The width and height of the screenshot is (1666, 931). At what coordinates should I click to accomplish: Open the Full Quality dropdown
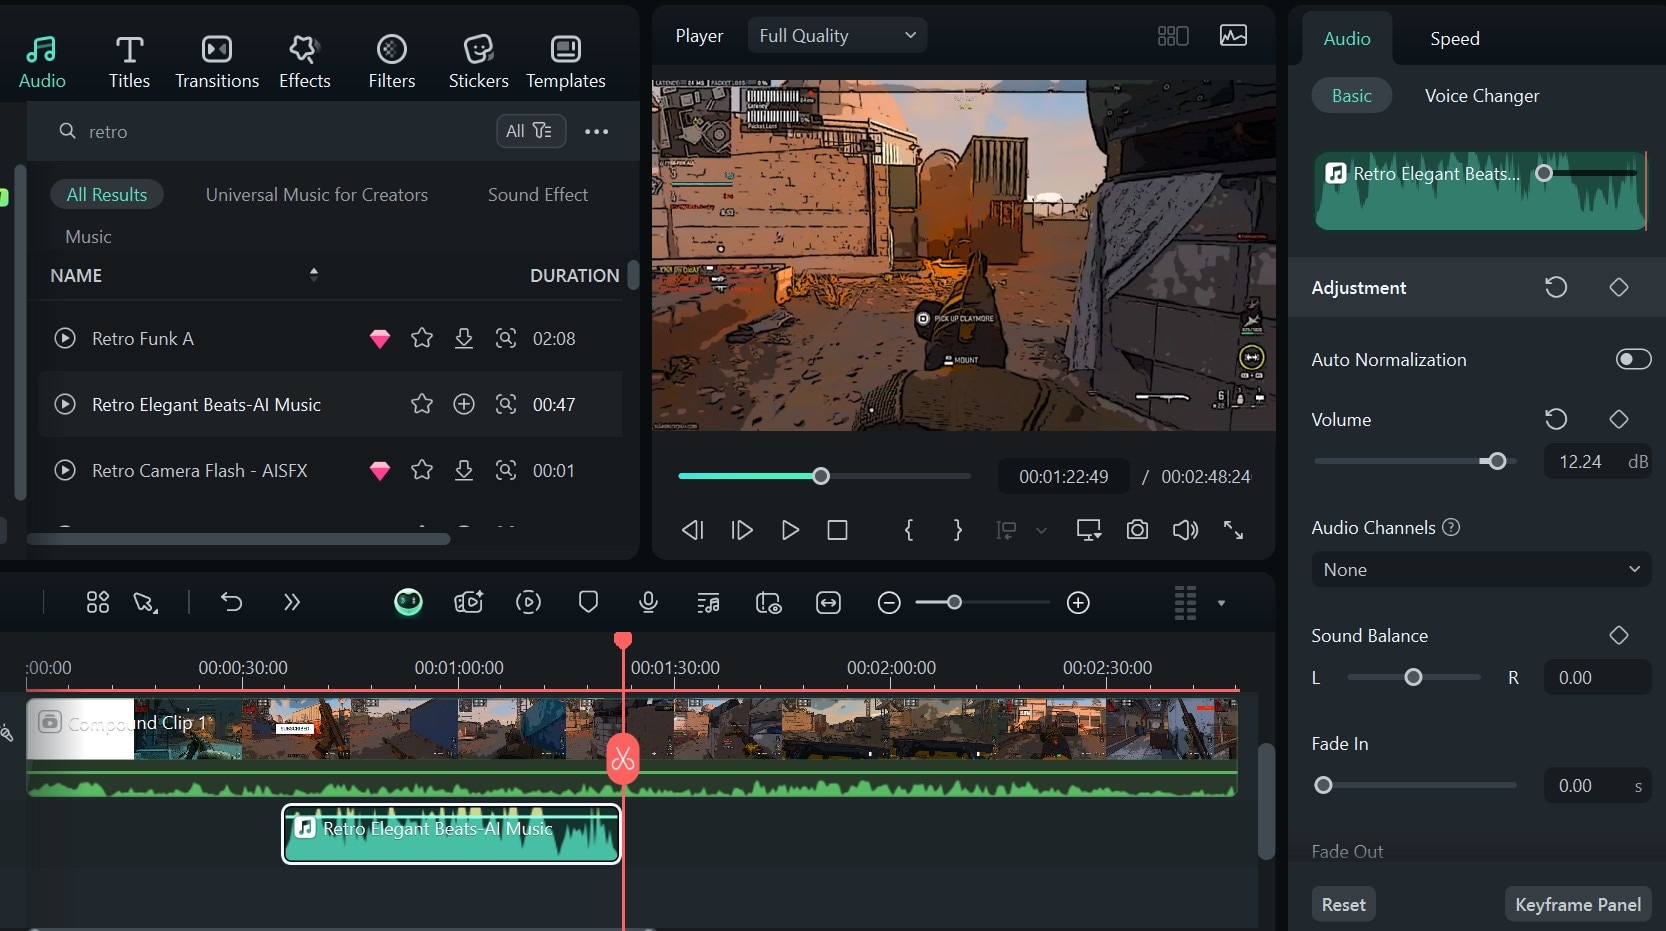[837, 36]
